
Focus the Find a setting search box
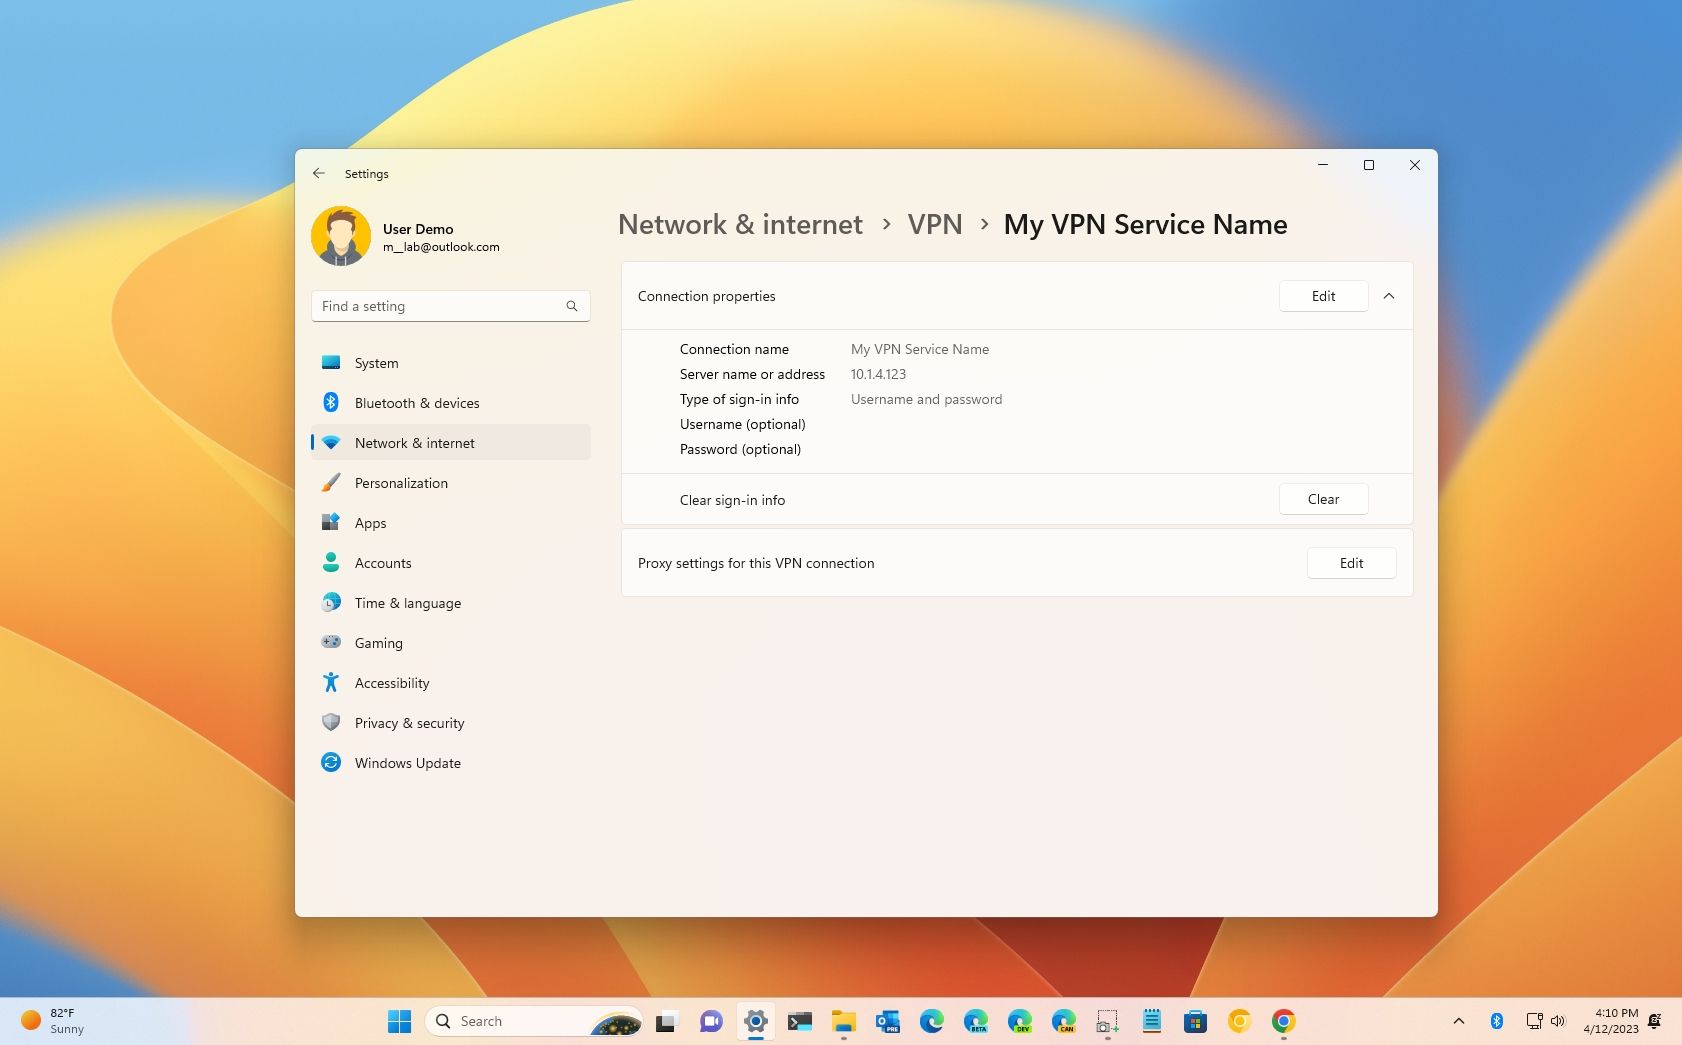tap(451, 306)
